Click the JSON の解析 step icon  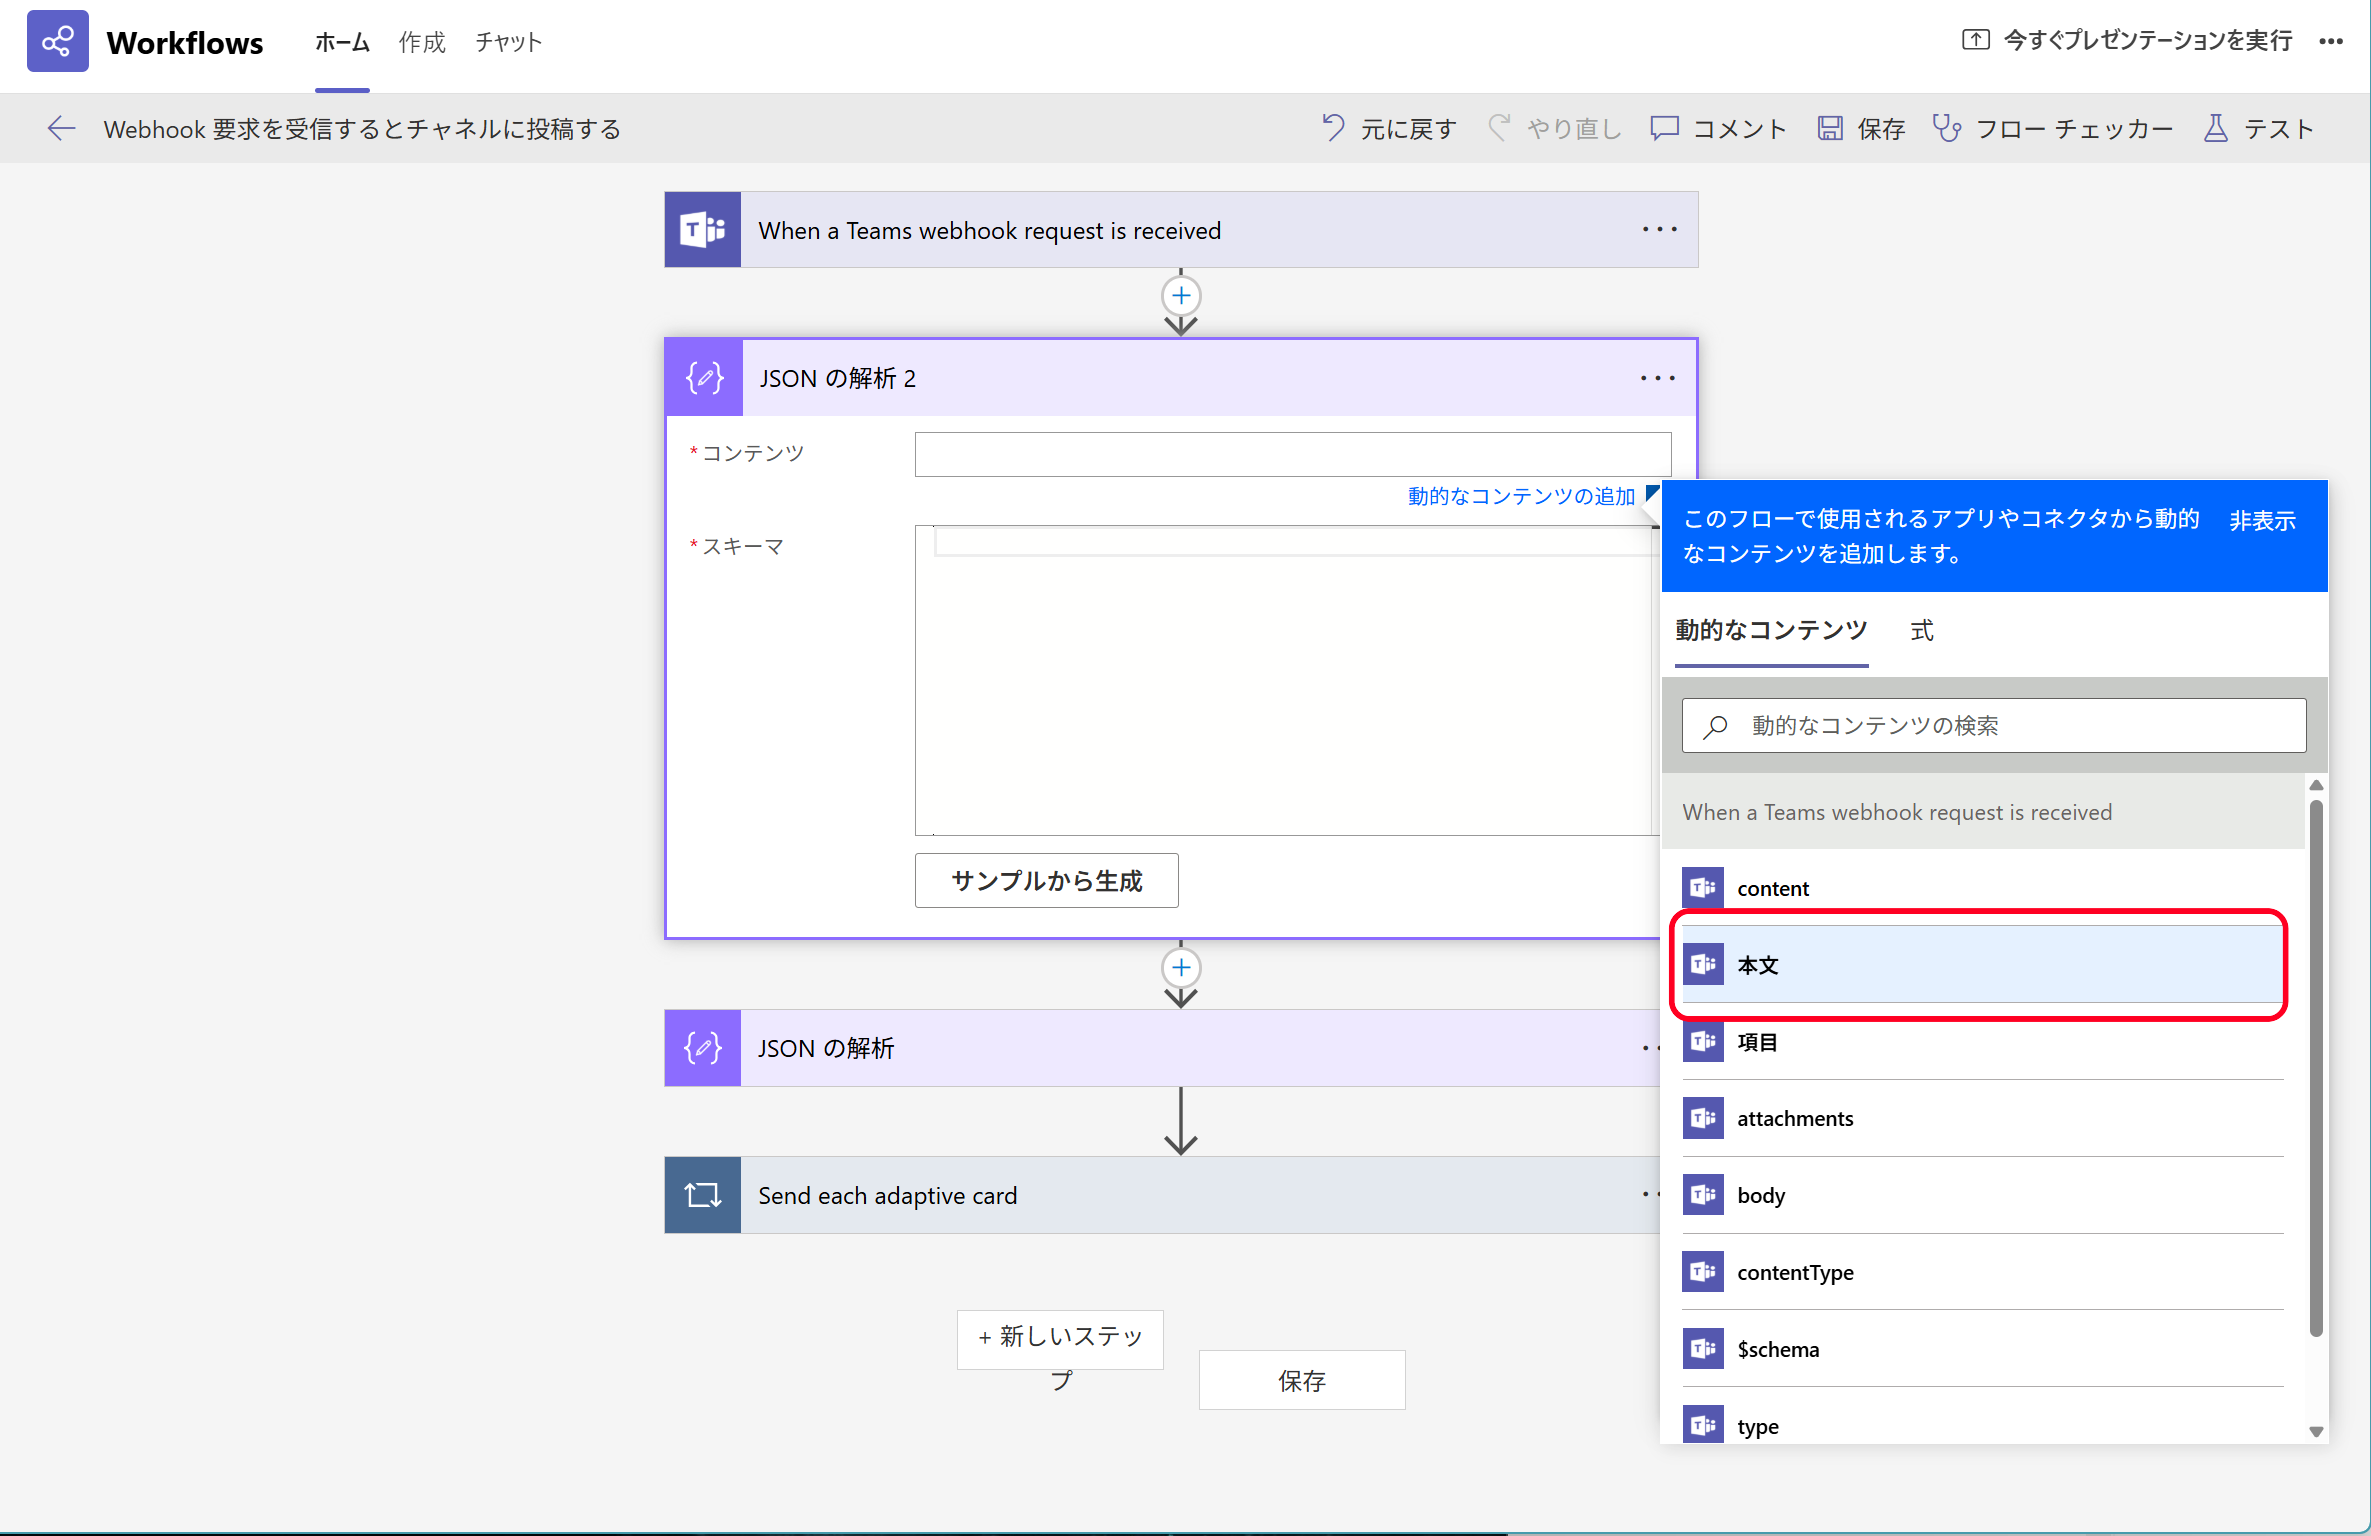pyautogui.click(x=703, y=1048)
